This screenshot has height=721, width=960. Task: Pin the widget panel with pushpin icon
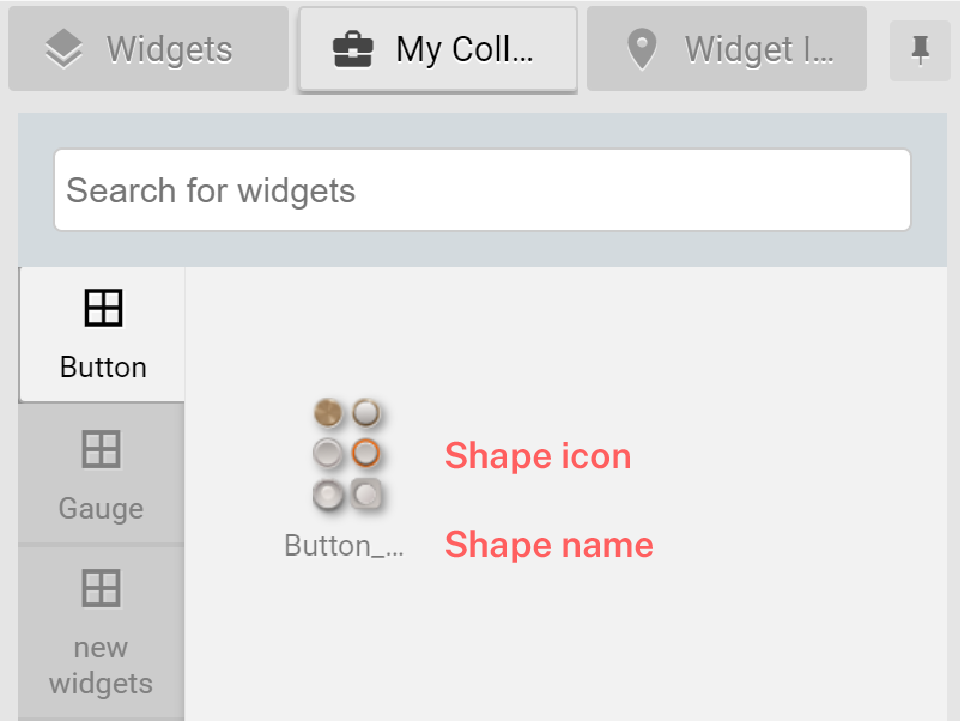coord(920,50)
